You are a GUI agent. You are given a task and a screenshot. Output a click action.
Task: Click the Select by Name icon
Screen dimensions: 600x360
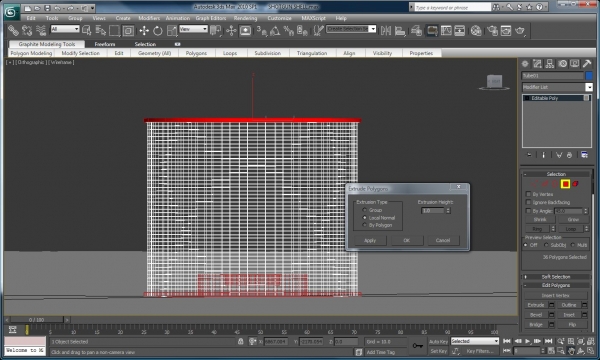coord(101,30)
